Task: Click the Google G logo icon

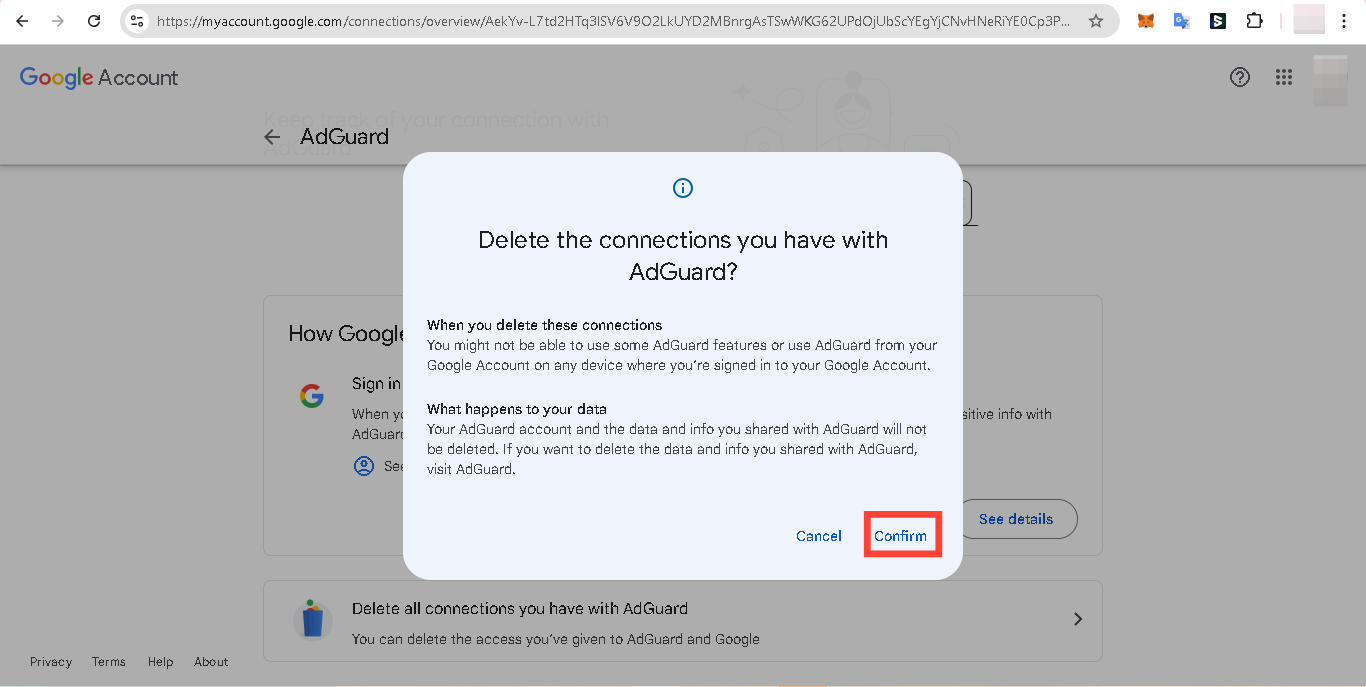Action: tap(312, 396)
